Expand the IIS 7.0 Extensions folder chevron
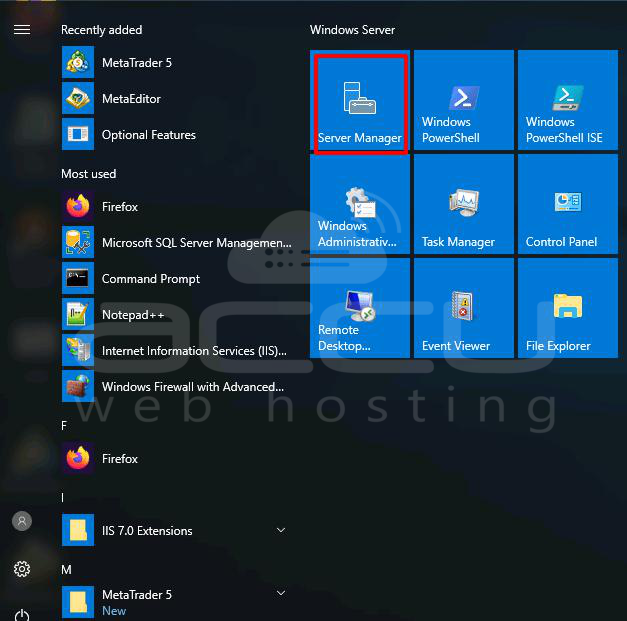Viewport: 627px width, 621px height. pyautogui.click(x=281, y=530)
